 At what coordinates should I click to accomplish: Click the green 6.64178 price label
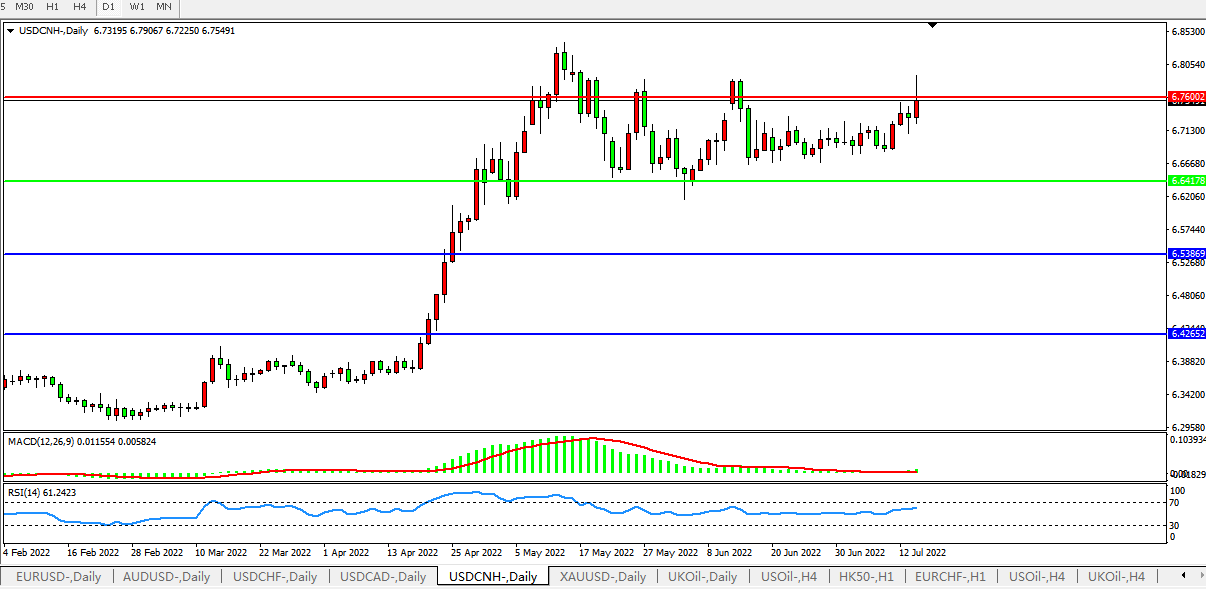(x=1187, y=181)
